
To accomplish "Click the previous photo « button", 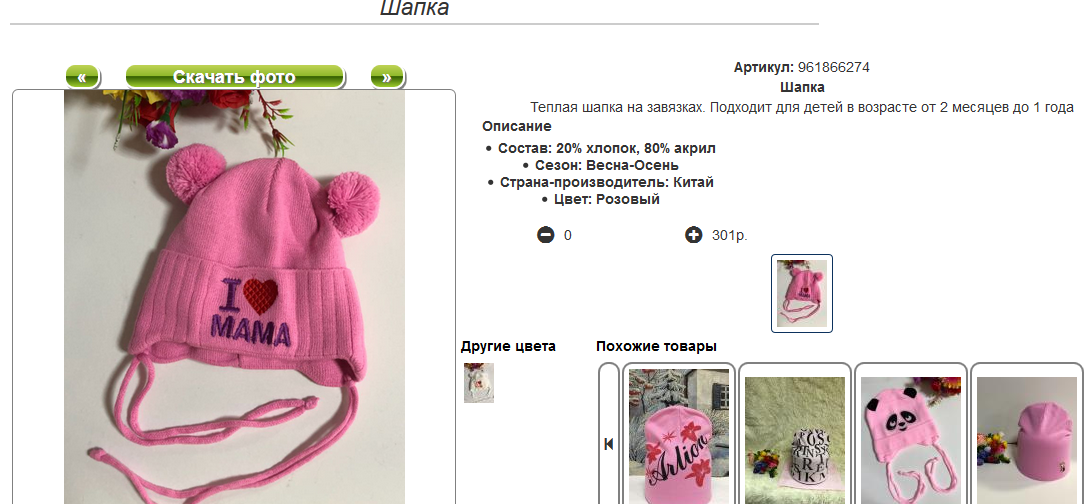I will coord(82,77).
